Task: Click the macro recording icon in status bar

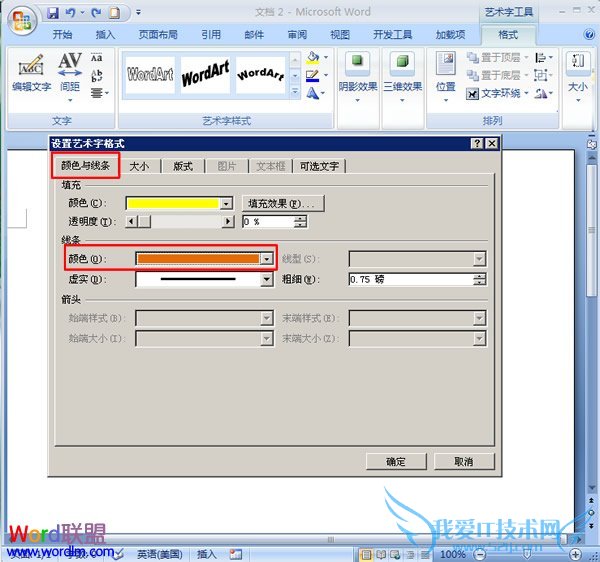Action: [x=235, y=554]
